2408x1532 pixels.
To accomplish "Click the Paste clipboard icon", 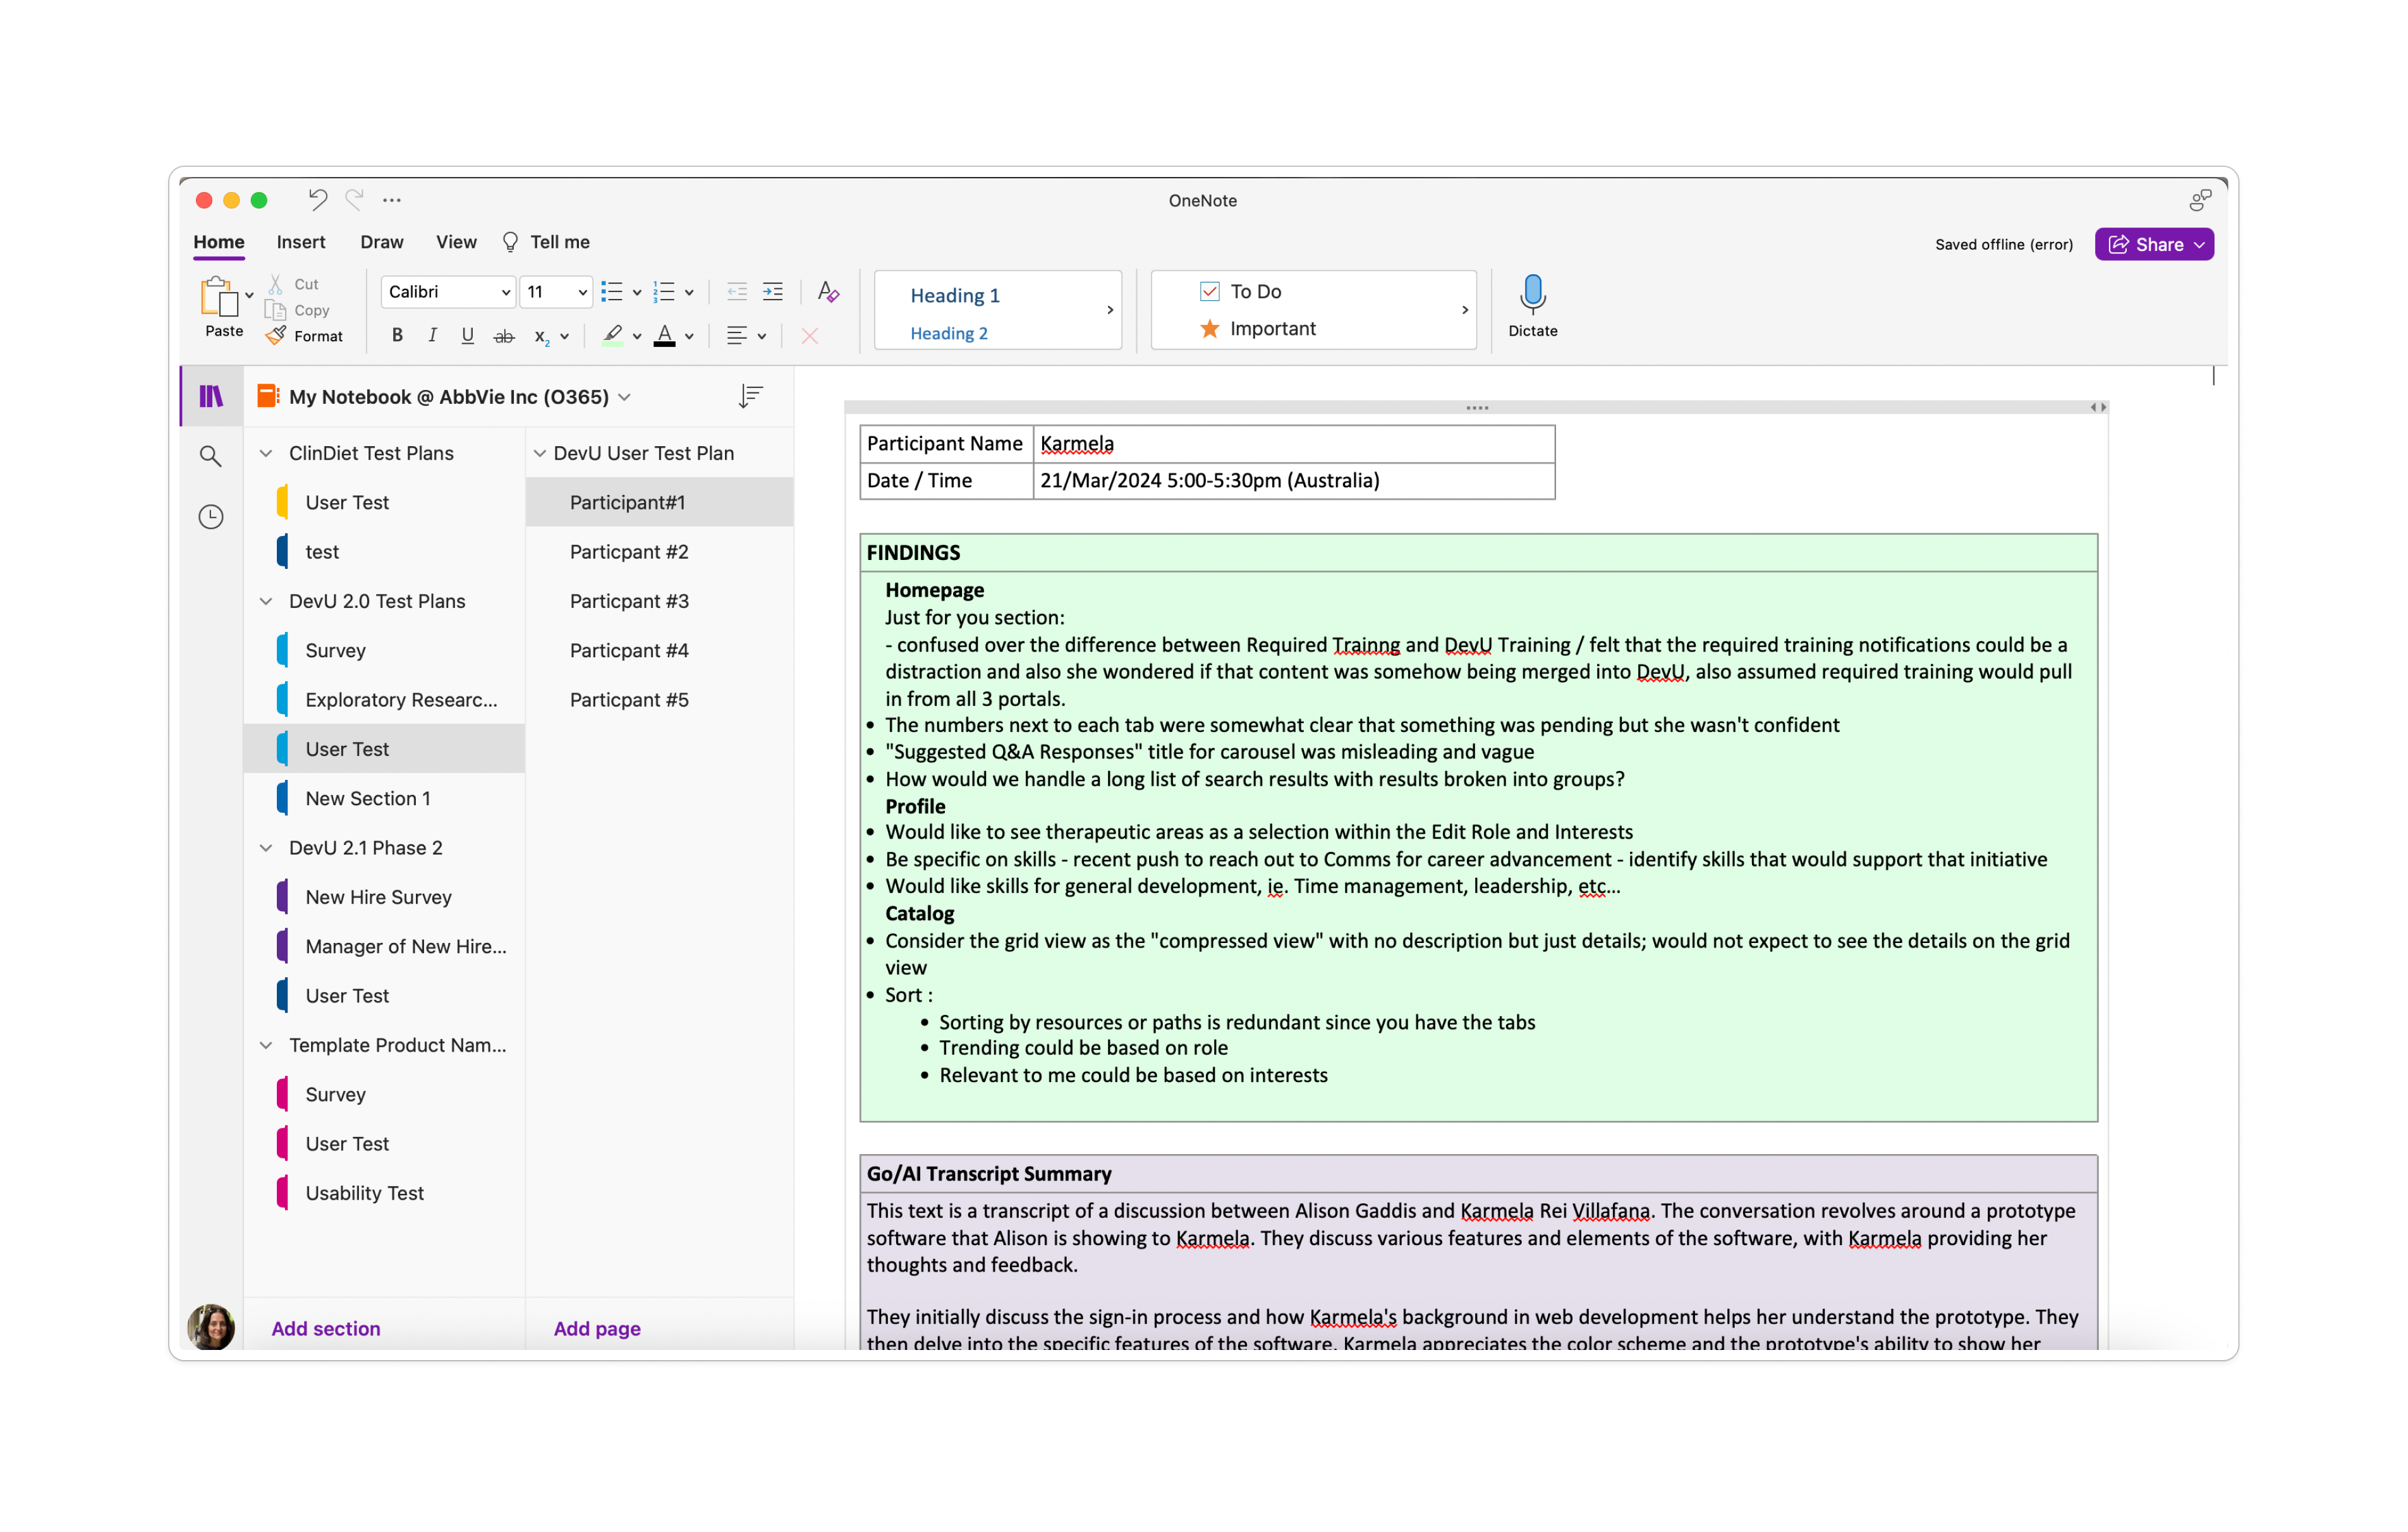I will coord(220,297).
